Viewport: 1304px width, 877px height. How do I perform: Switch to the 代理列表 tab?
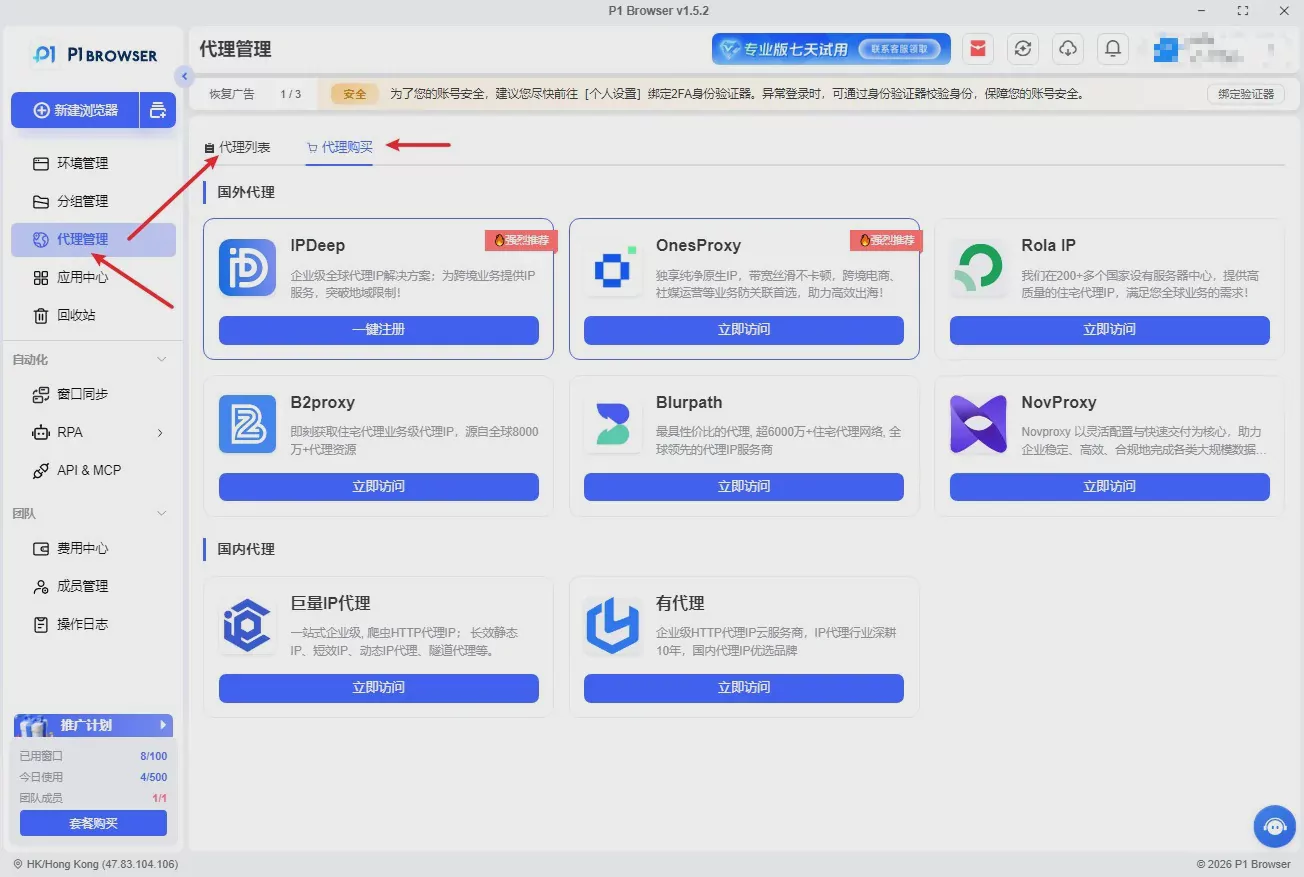[237, 147]
